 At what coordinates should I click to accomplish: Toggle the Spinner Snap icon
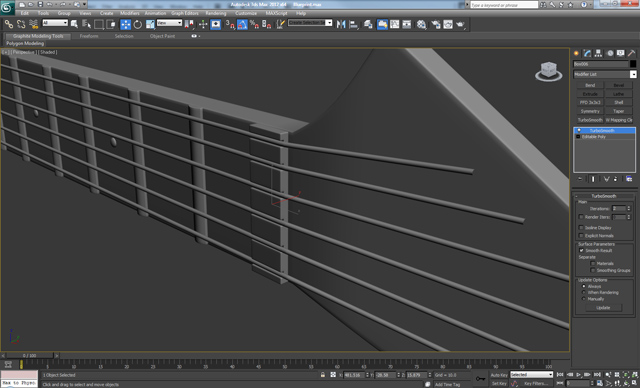click(267, 24)
